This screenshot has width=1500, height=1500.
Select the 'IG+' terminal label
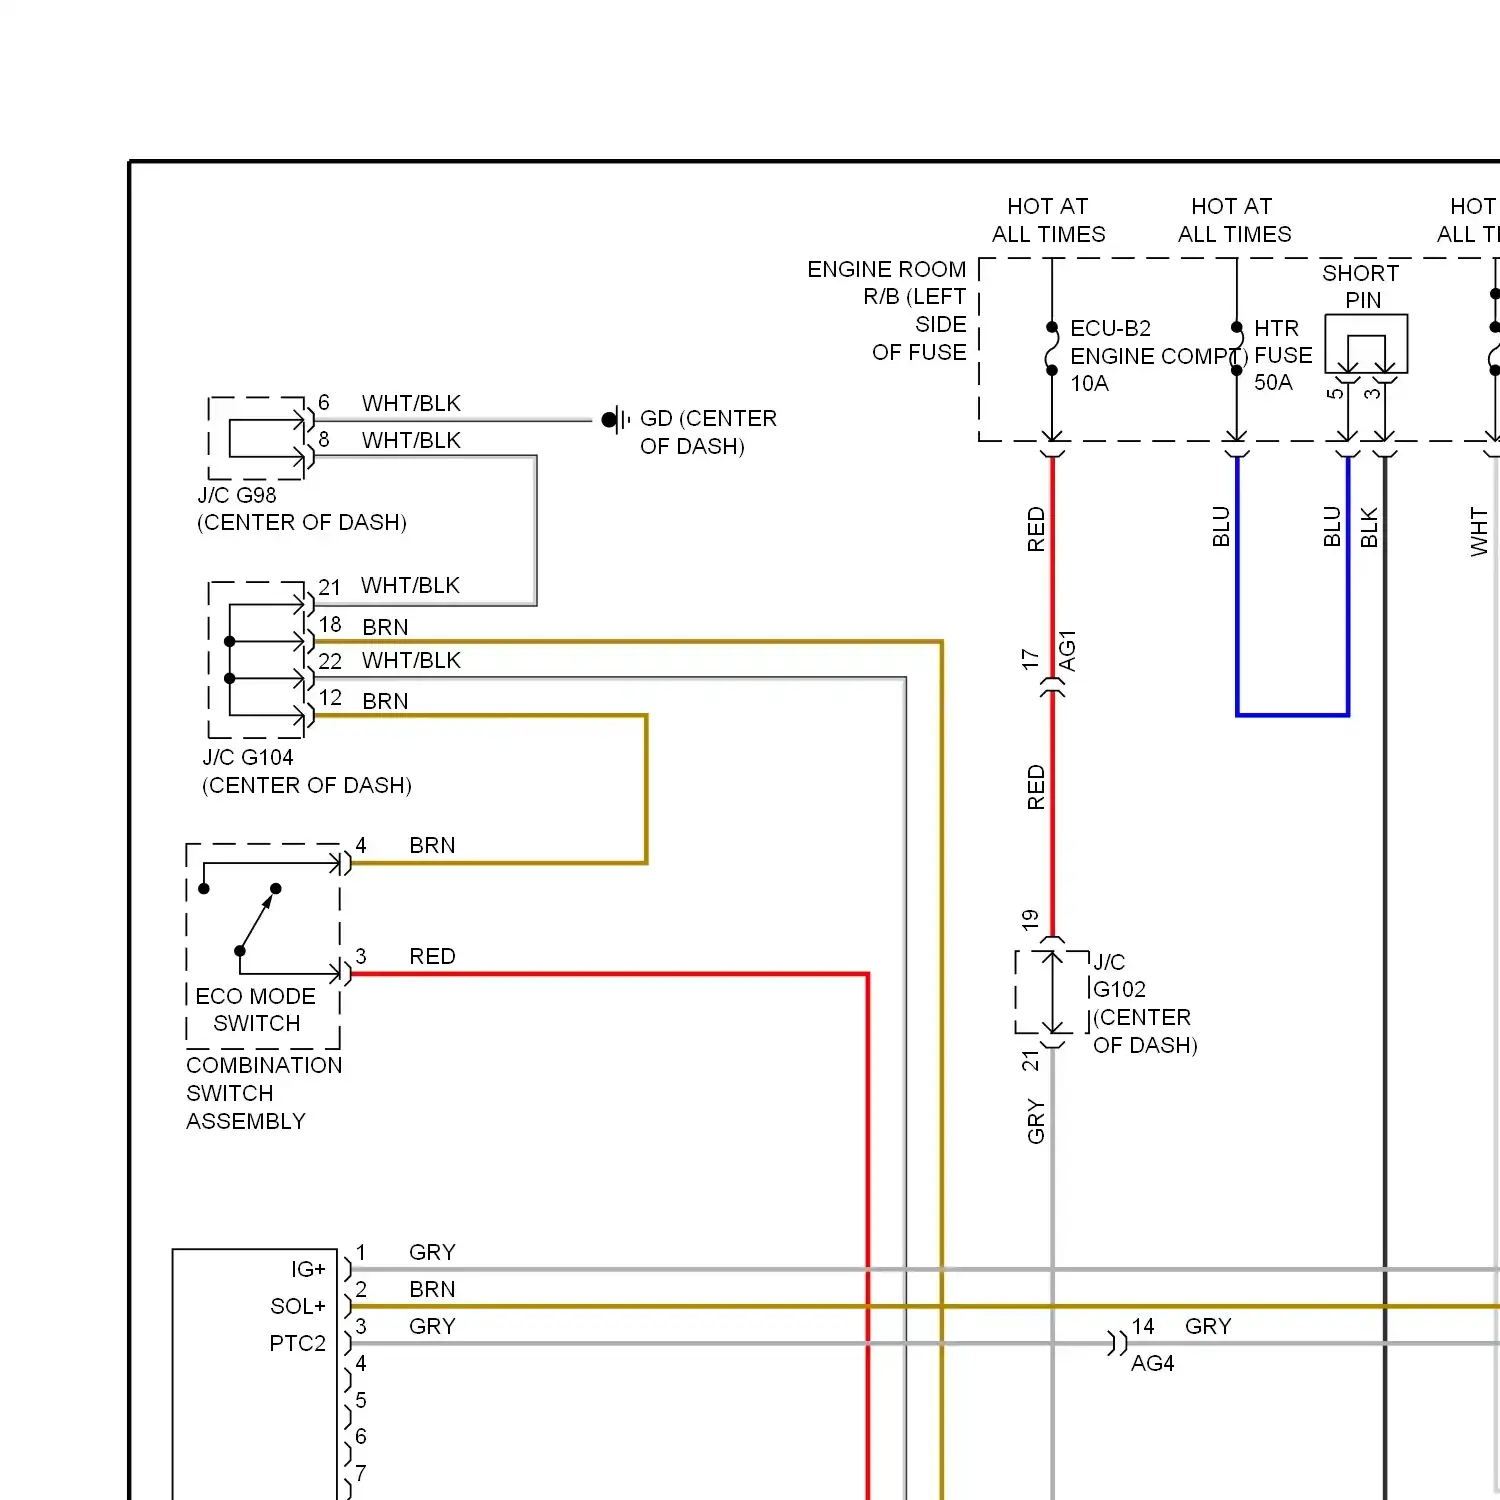point(308,1269)
